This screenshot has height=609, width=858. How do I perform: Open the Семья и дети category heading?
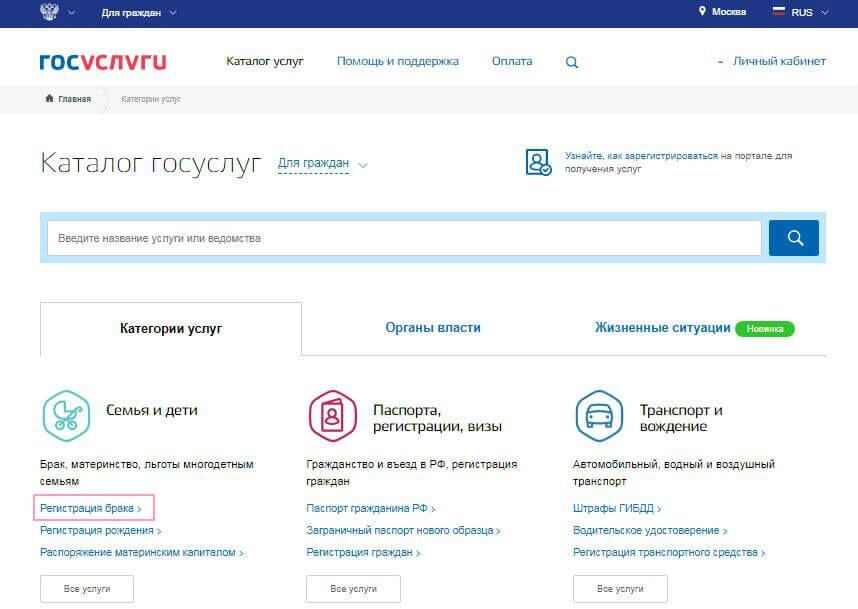(152, 410)
